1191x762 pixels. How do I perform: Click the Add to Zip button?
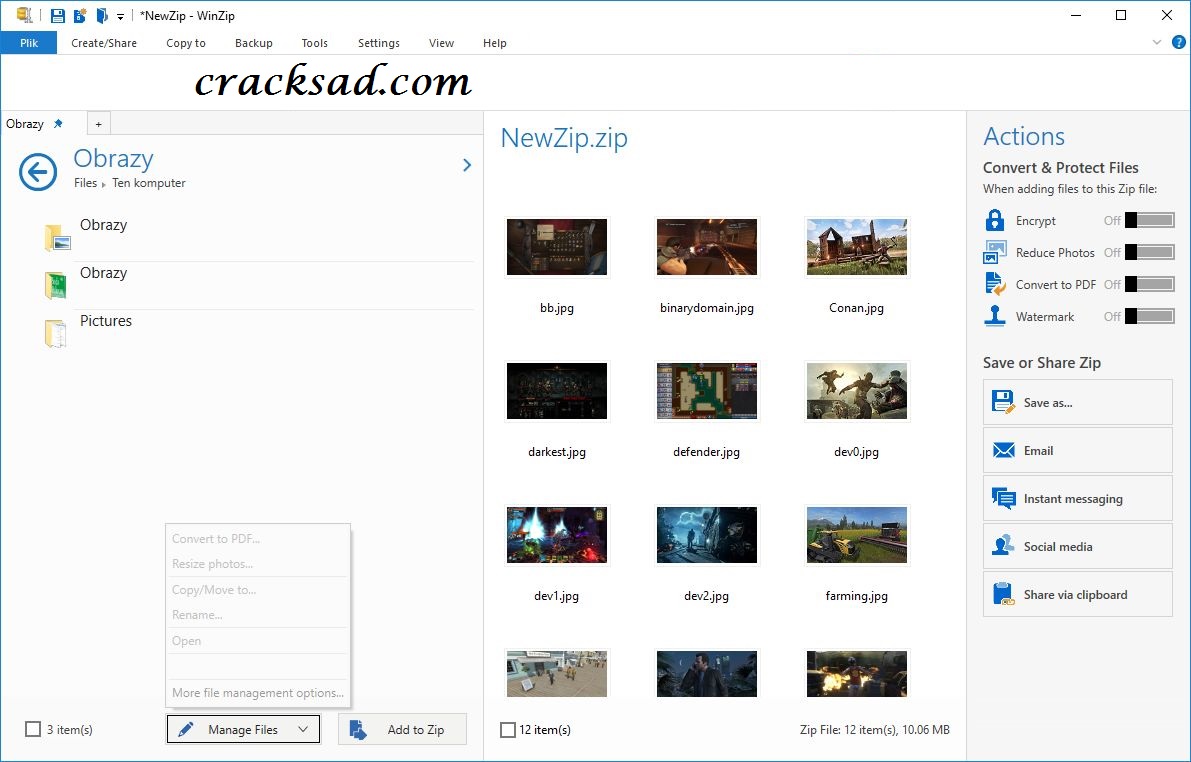pyautogui.click(x=403, y=729)
